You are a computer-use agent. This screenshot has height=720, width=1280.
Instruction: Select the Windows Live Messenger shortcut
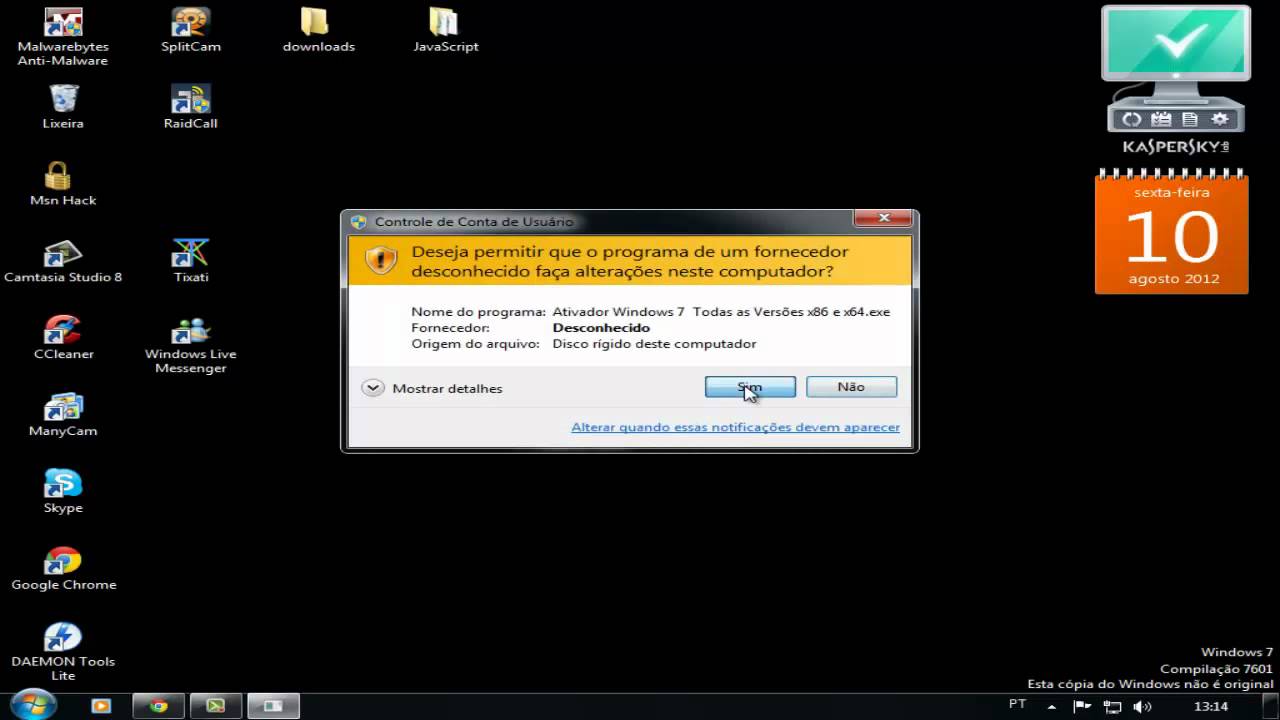[191, 345]
